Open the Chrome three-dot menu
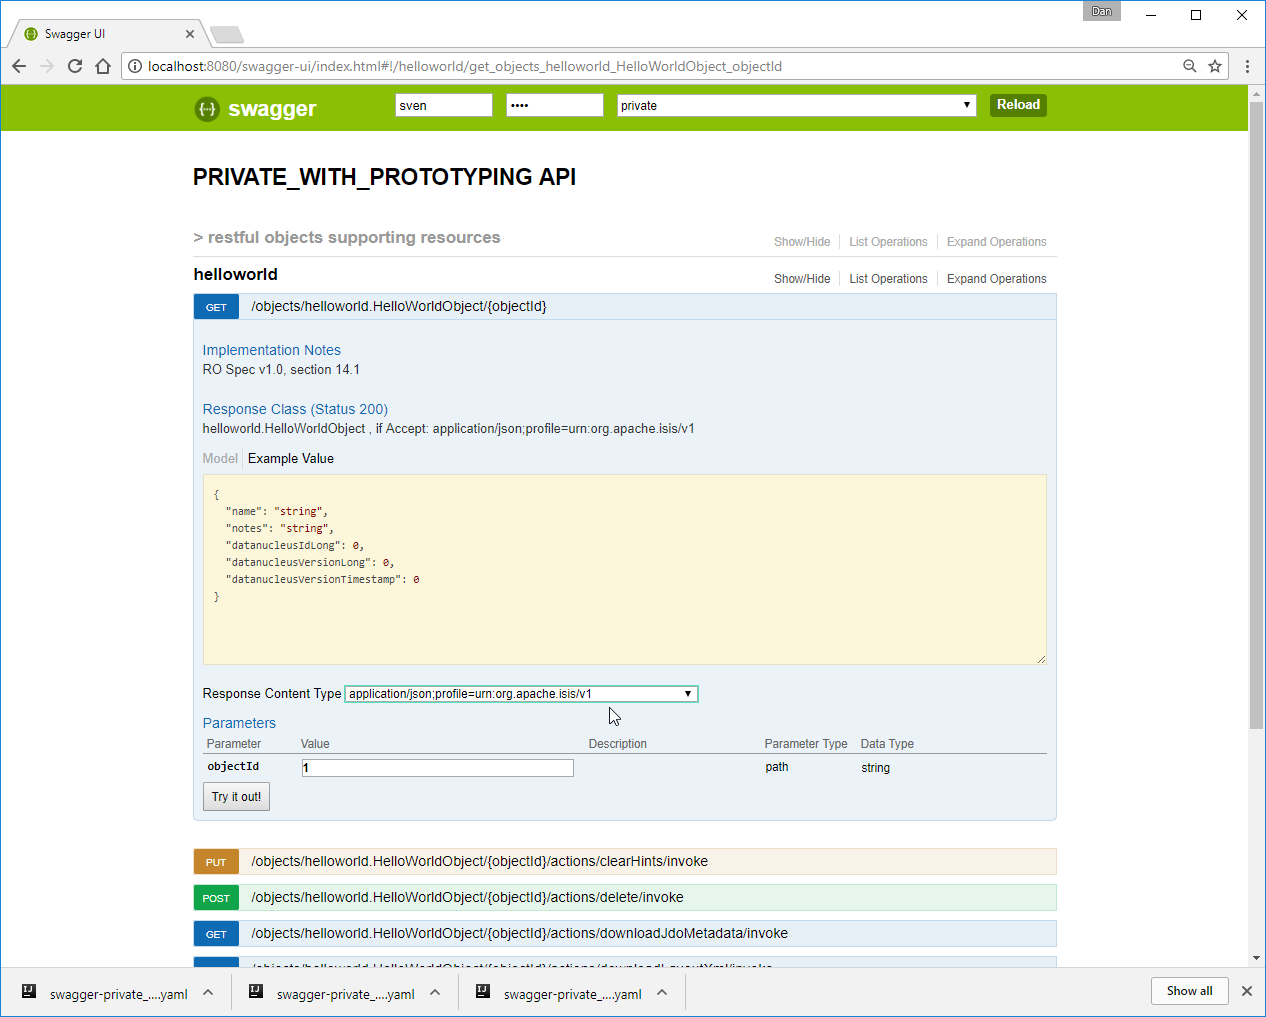 [x=1247, y=66]
